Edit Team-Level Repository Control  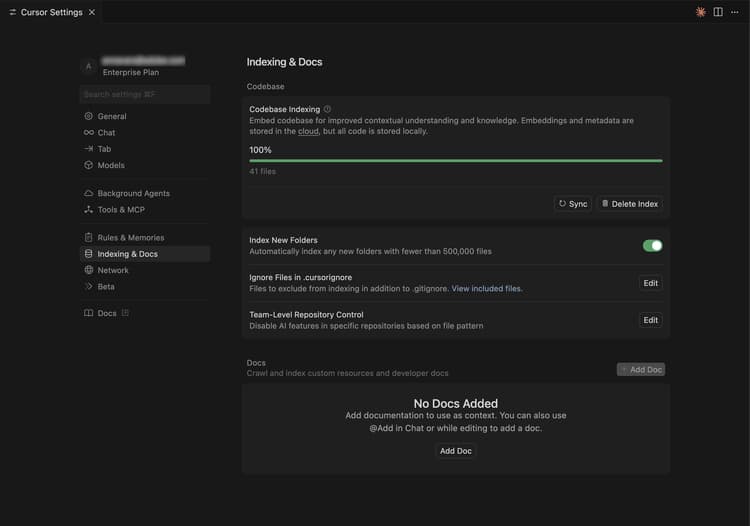(651, 320)
